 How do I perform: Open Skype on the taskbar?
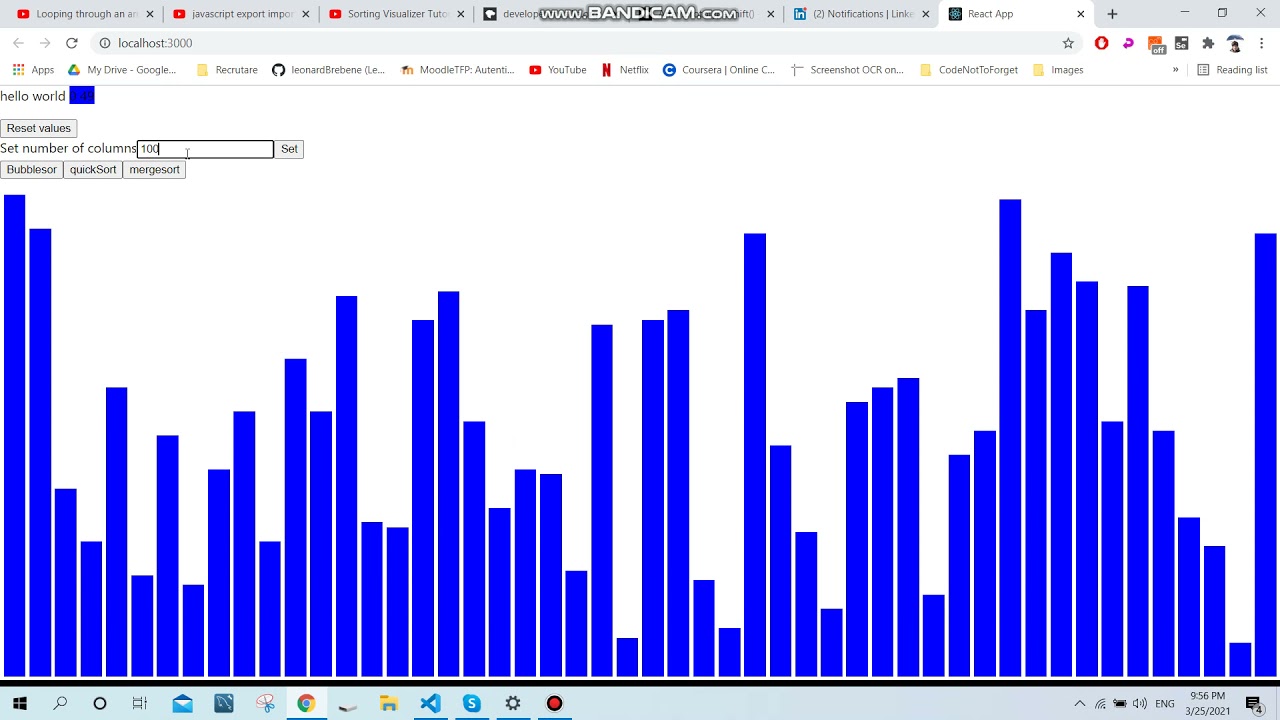(x=471, y=704)
